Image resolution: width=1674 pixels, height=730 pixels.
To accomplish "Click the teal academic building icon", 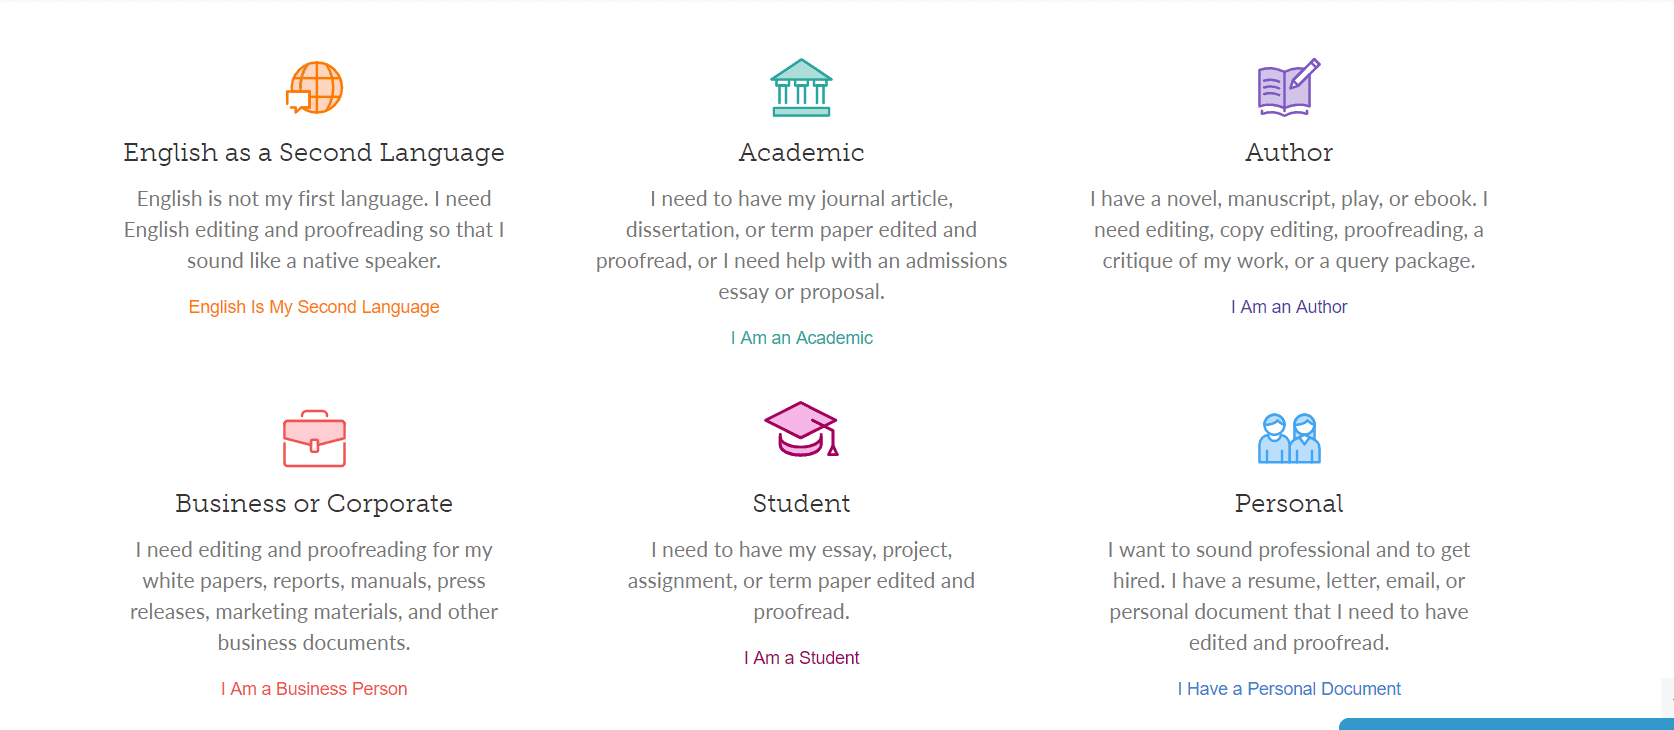I will pos(801,87).
